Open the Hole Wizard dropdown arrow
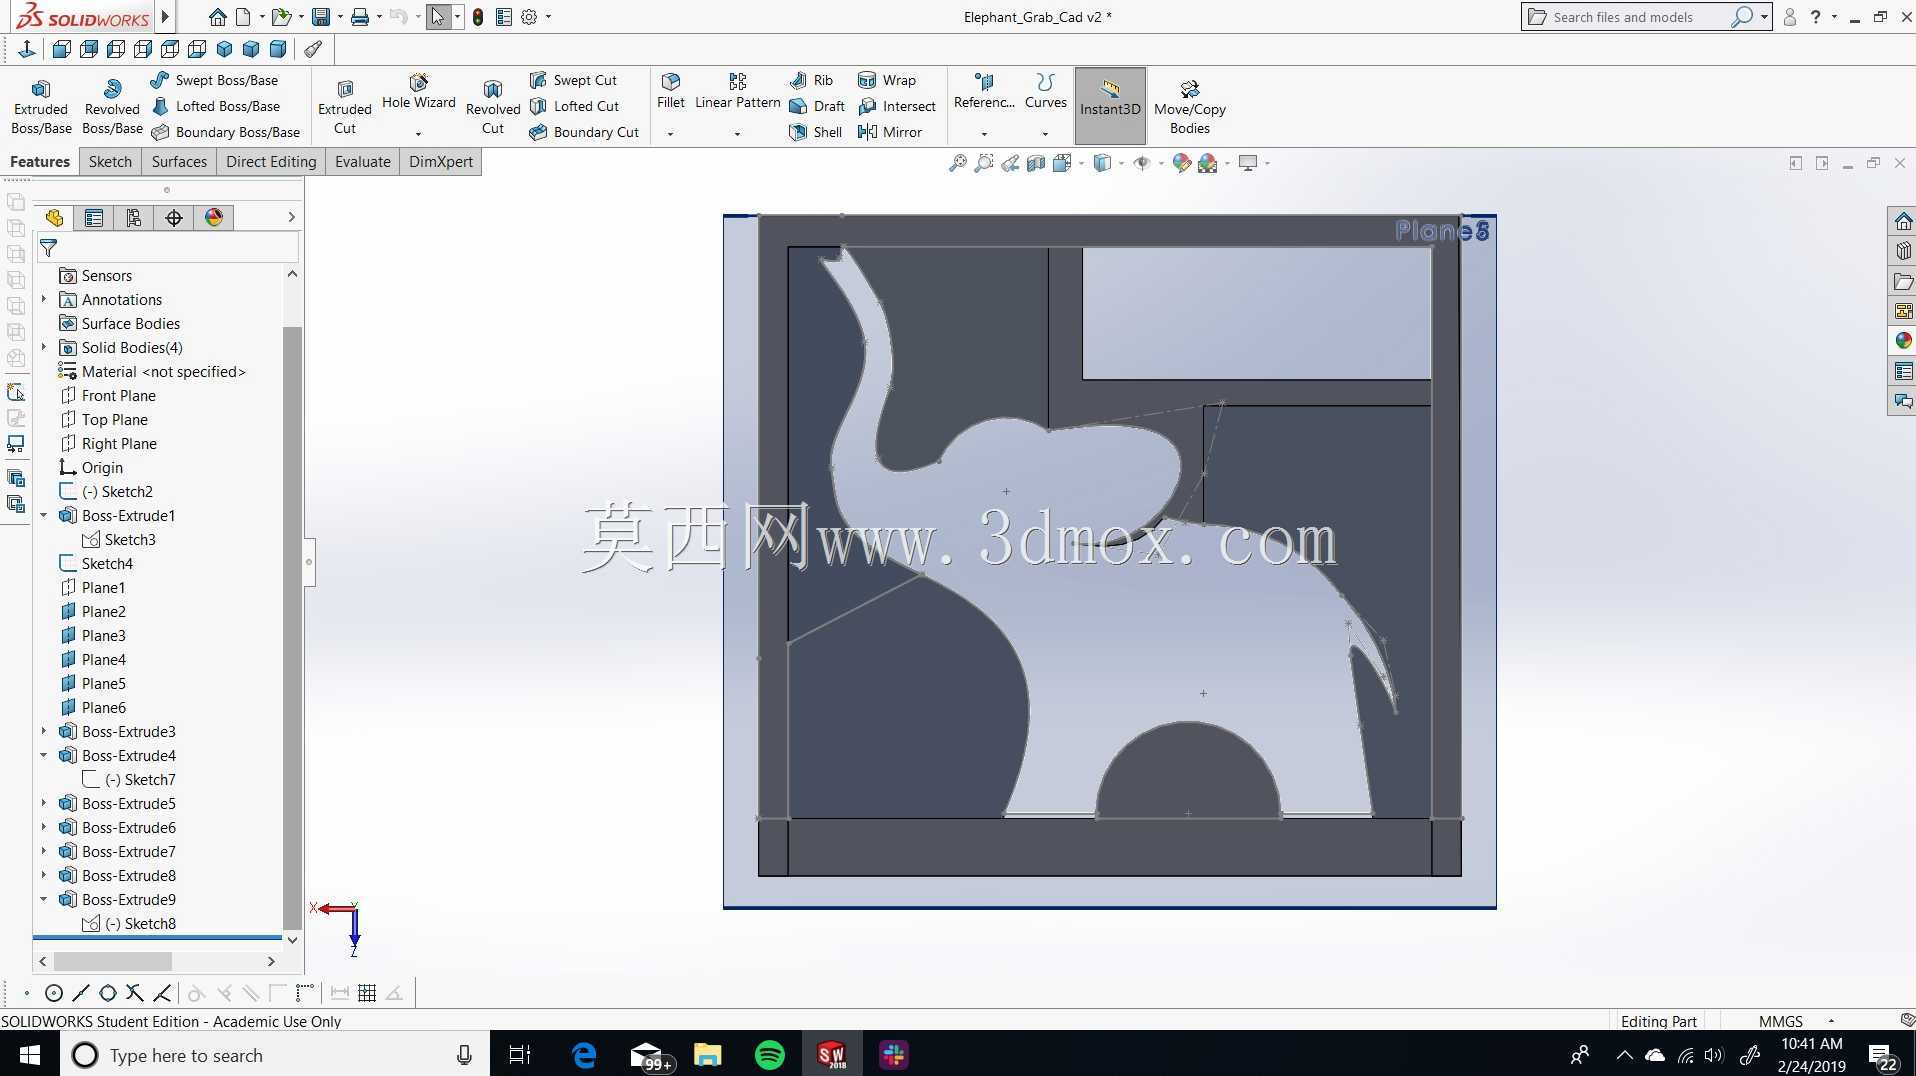The width and height of the screenshot is (1916, 1076). tap(418, 134)
